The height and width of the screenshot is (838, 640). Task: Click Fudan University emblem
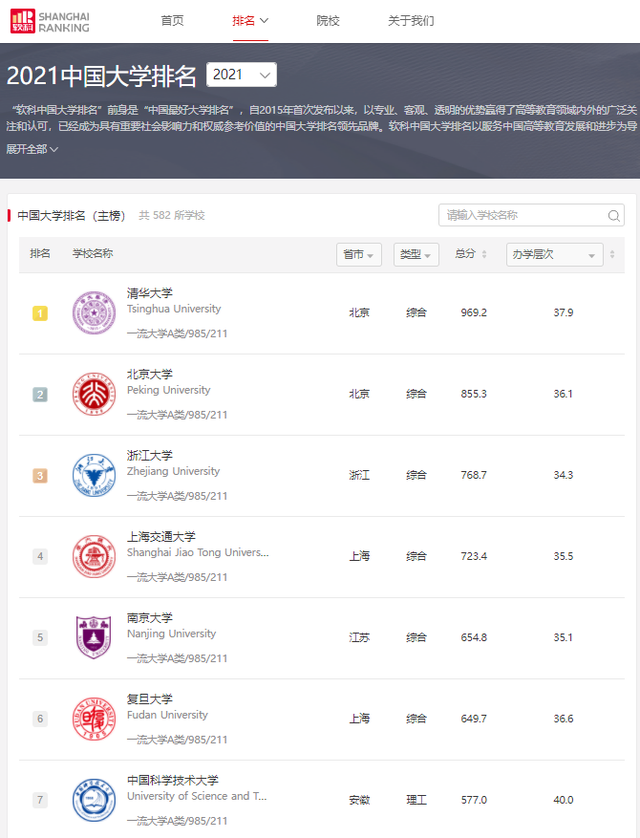(94, 719)
